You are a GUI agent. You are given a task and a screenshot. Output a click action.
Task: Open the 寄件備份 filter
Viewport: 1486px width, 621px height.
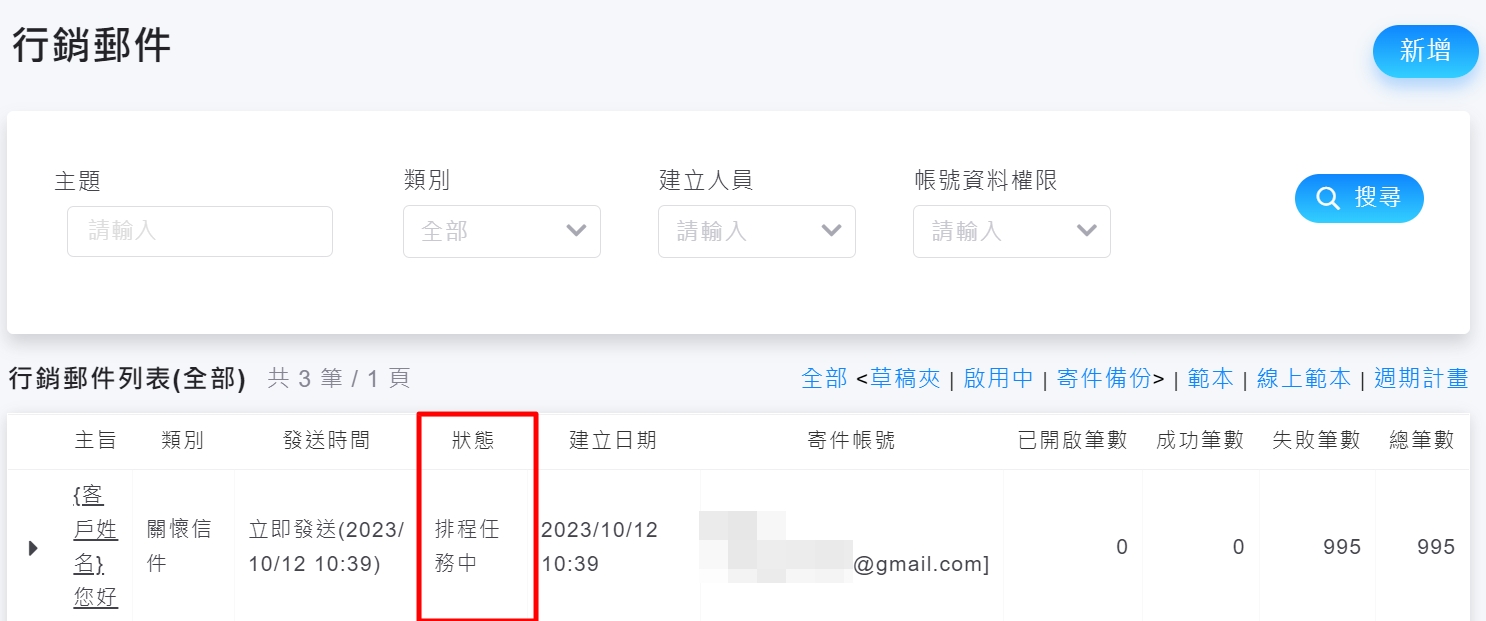coord(1104,378)
